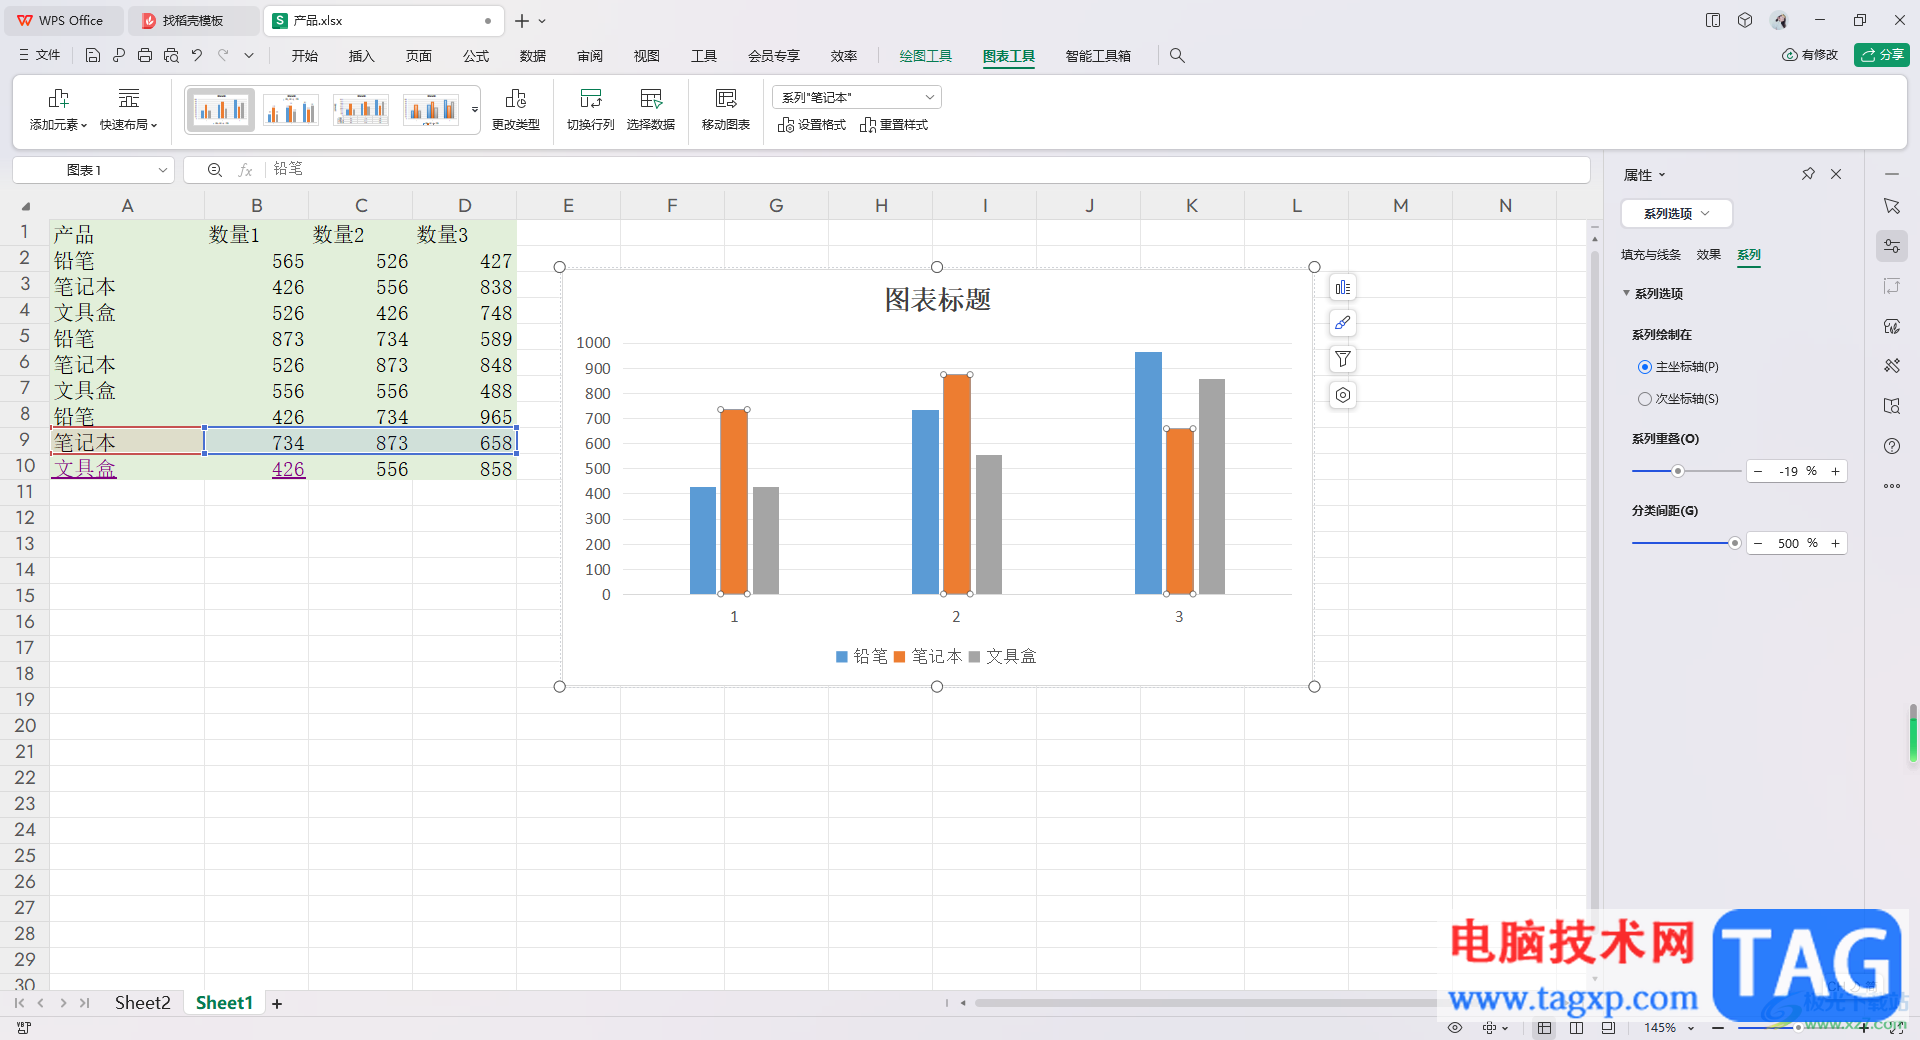Viewport: 1920px width, 1040px height.
Task: Open a new tab with plus button
Action: tap(522, 20)
